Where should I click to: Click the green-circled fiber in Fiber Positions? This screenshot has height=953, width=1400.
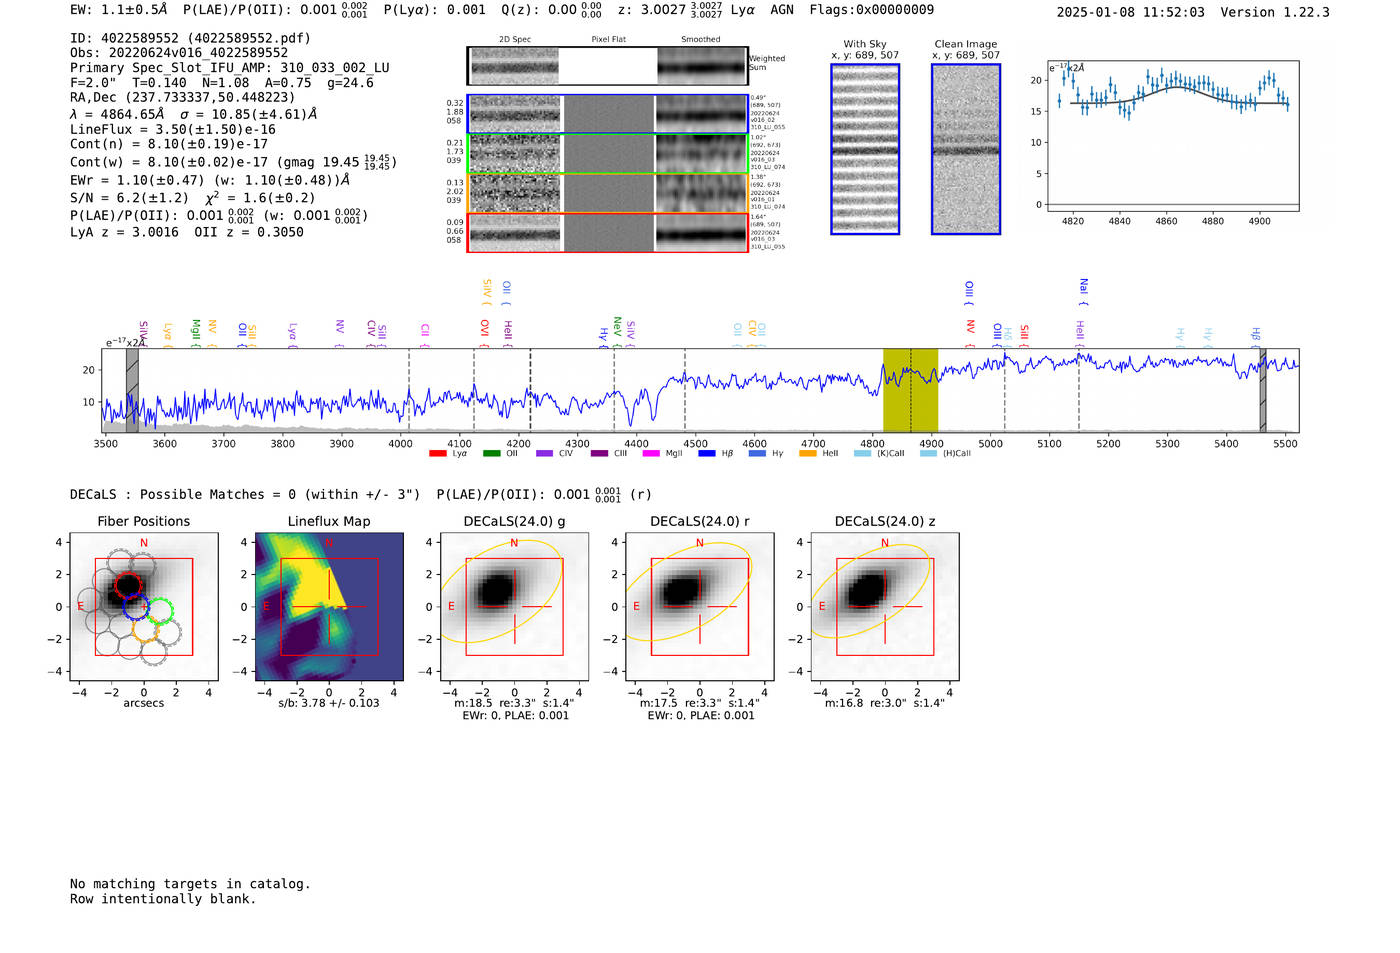click(160, 611)
